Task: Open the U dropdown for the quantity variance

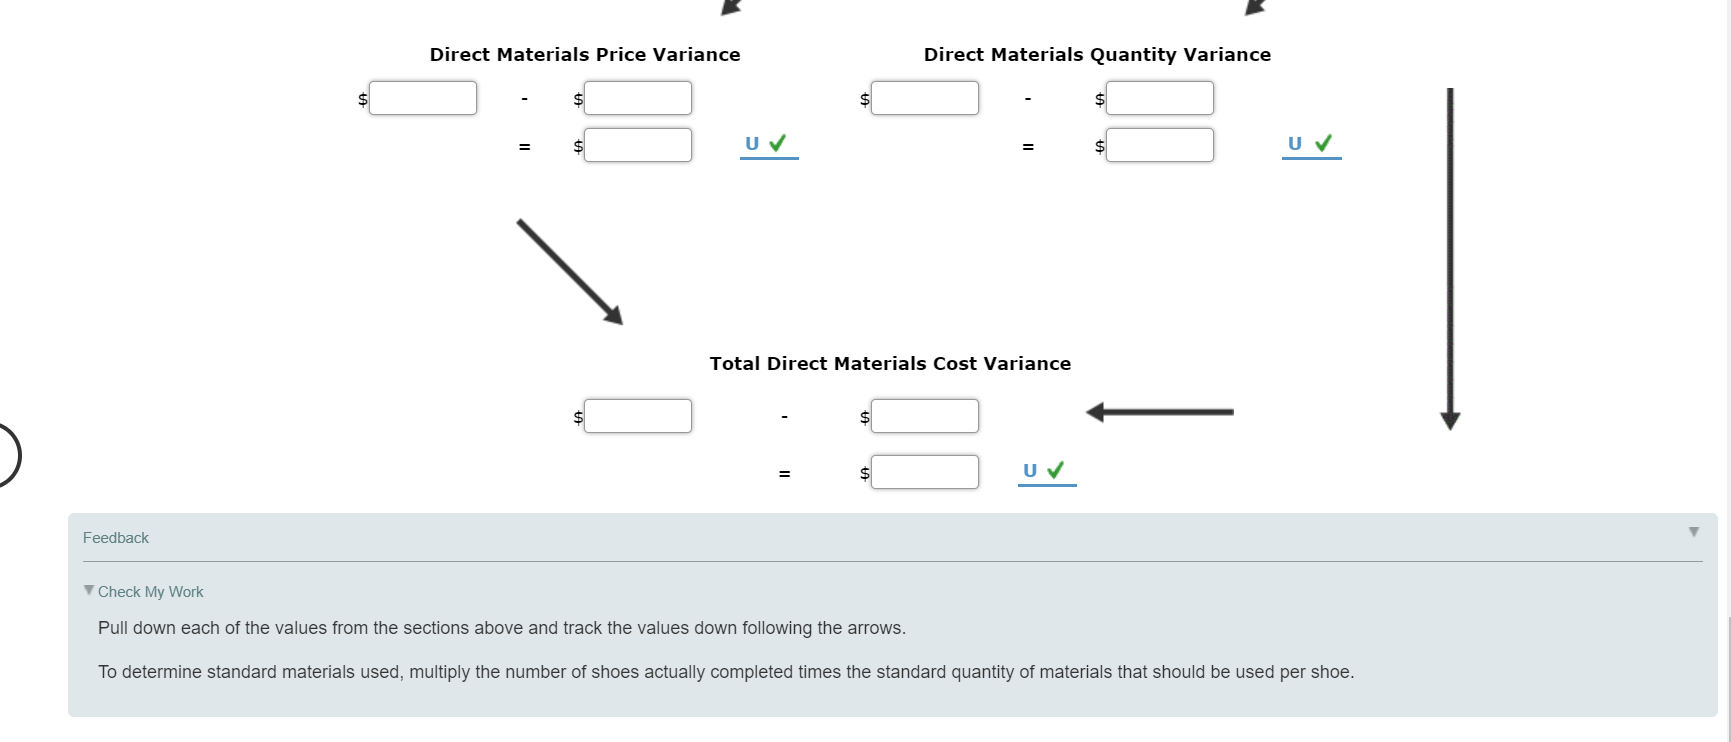Action: (1295, 144)
